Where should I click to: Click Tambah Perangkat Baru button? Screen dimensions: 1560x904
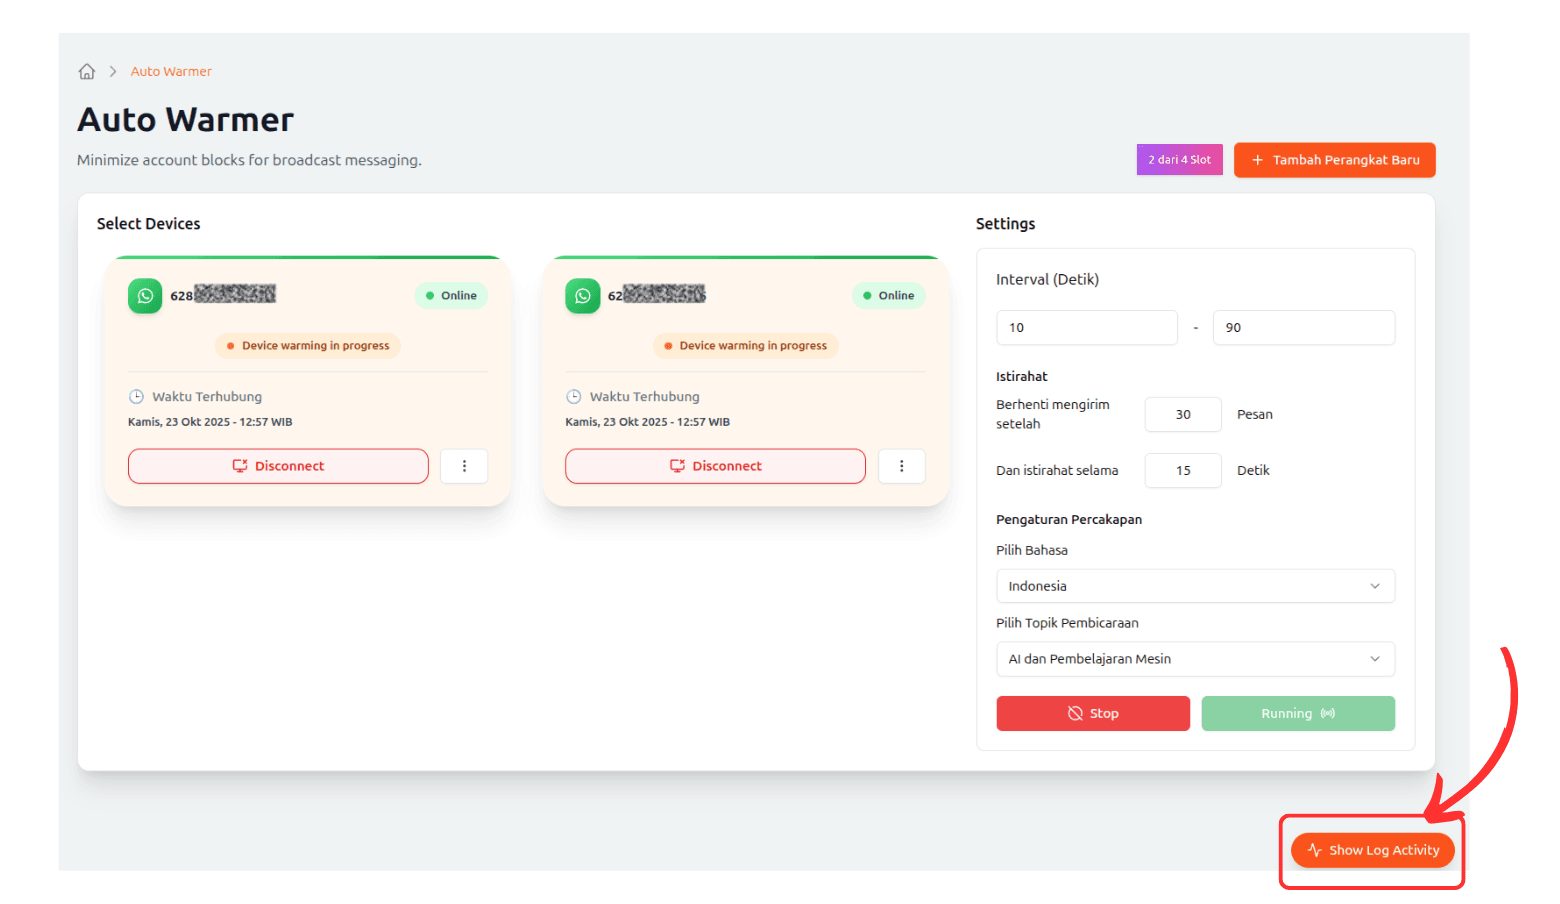(x=1334, y=160)
